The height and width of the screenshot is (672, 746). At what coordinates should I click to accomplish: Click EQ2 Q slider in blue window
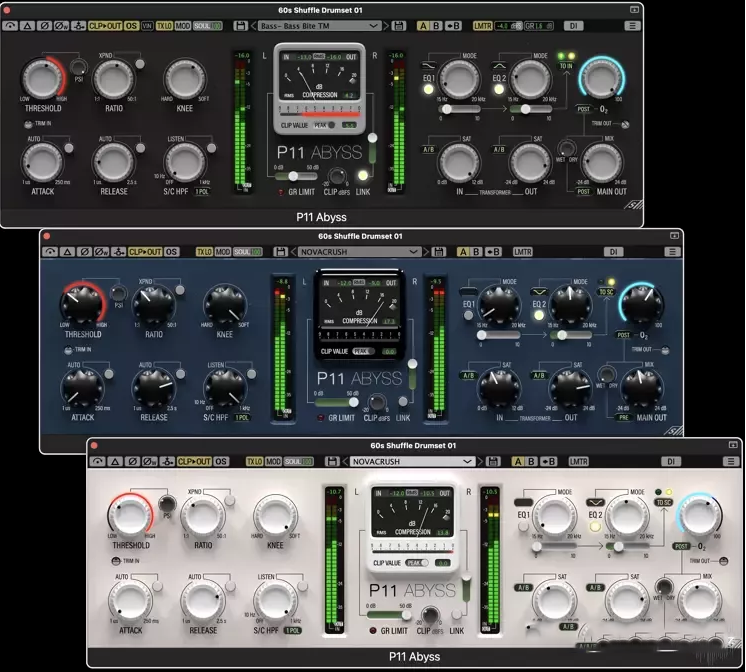pyautogui.click(x=571, y=336)
